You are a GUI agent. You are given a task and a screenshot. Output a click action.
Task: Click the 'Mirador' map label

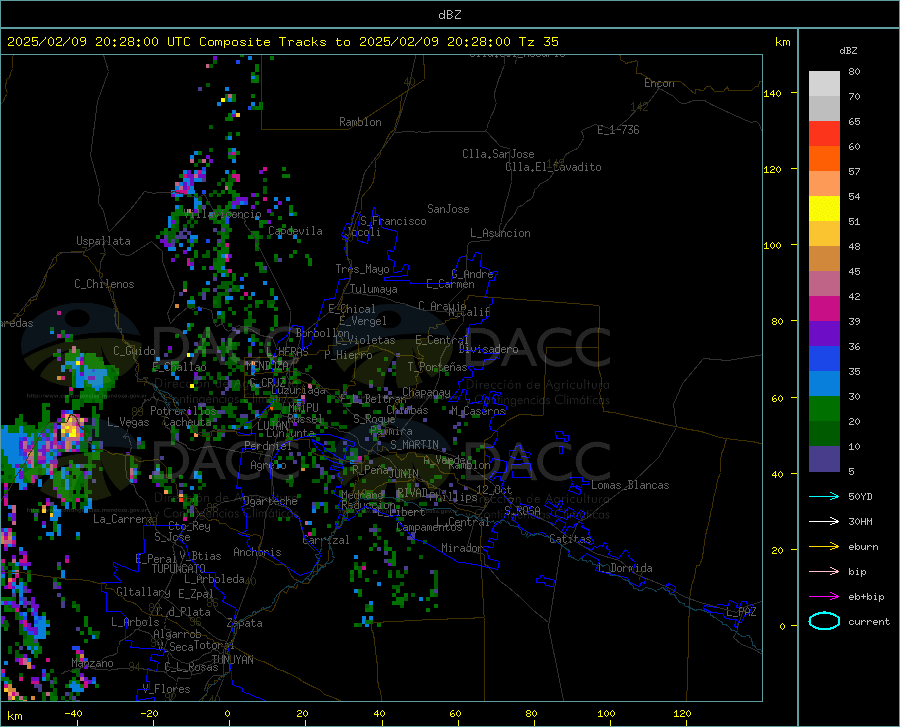pos(461,548)
